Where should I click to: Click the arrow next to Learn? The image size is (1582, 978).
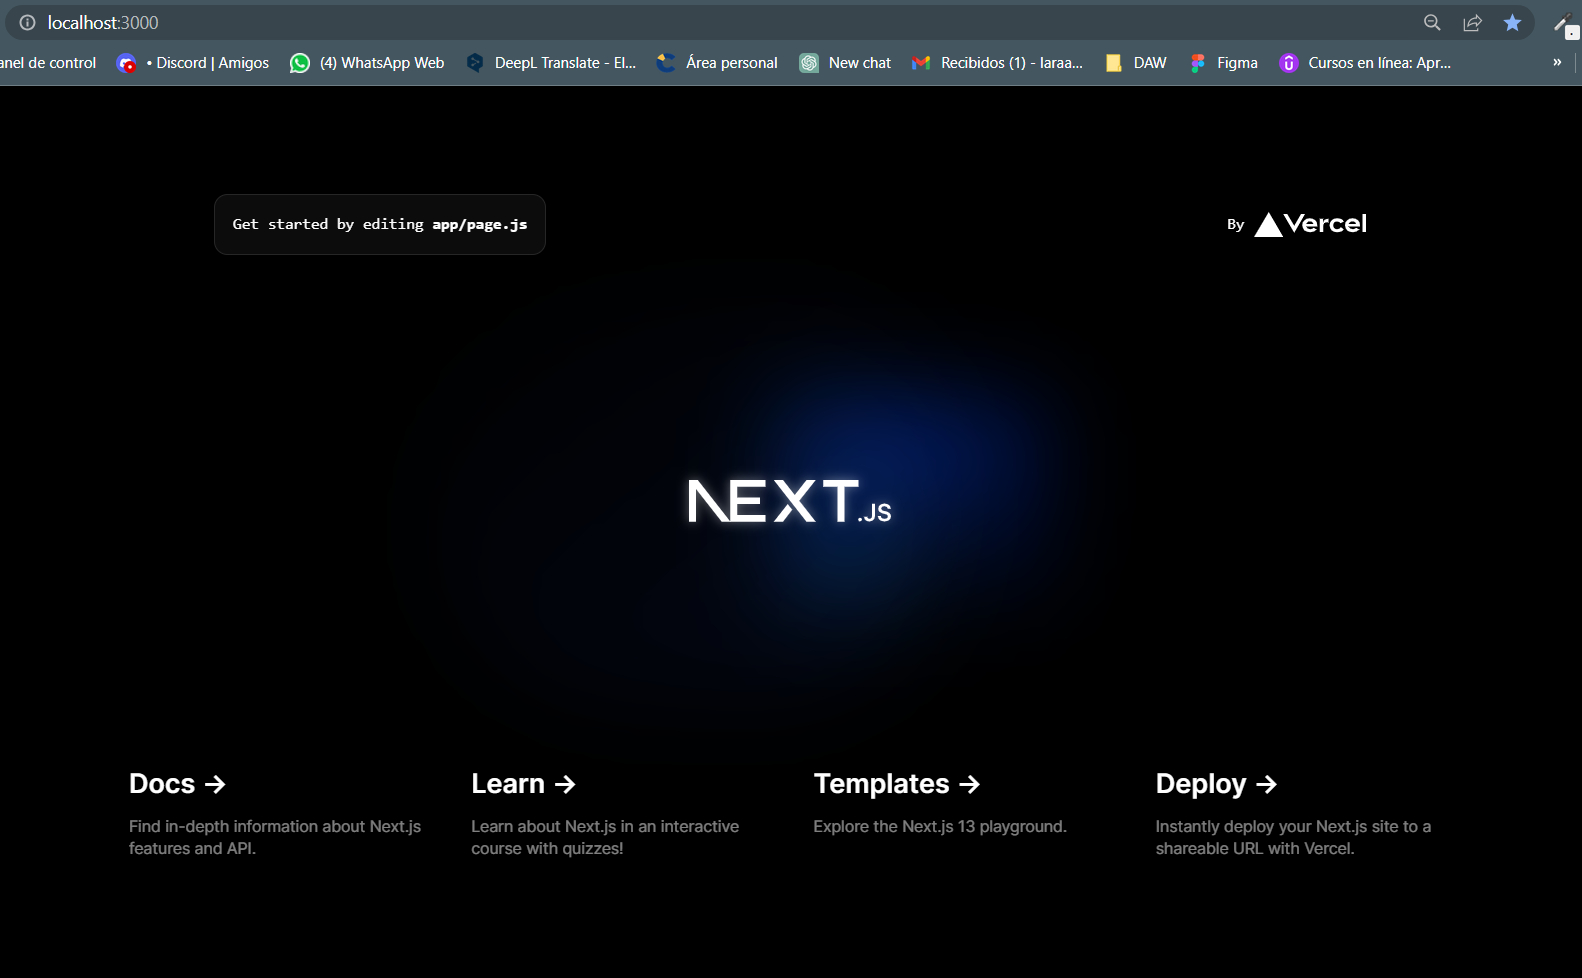pyautogui.click(x=565, y=784)
